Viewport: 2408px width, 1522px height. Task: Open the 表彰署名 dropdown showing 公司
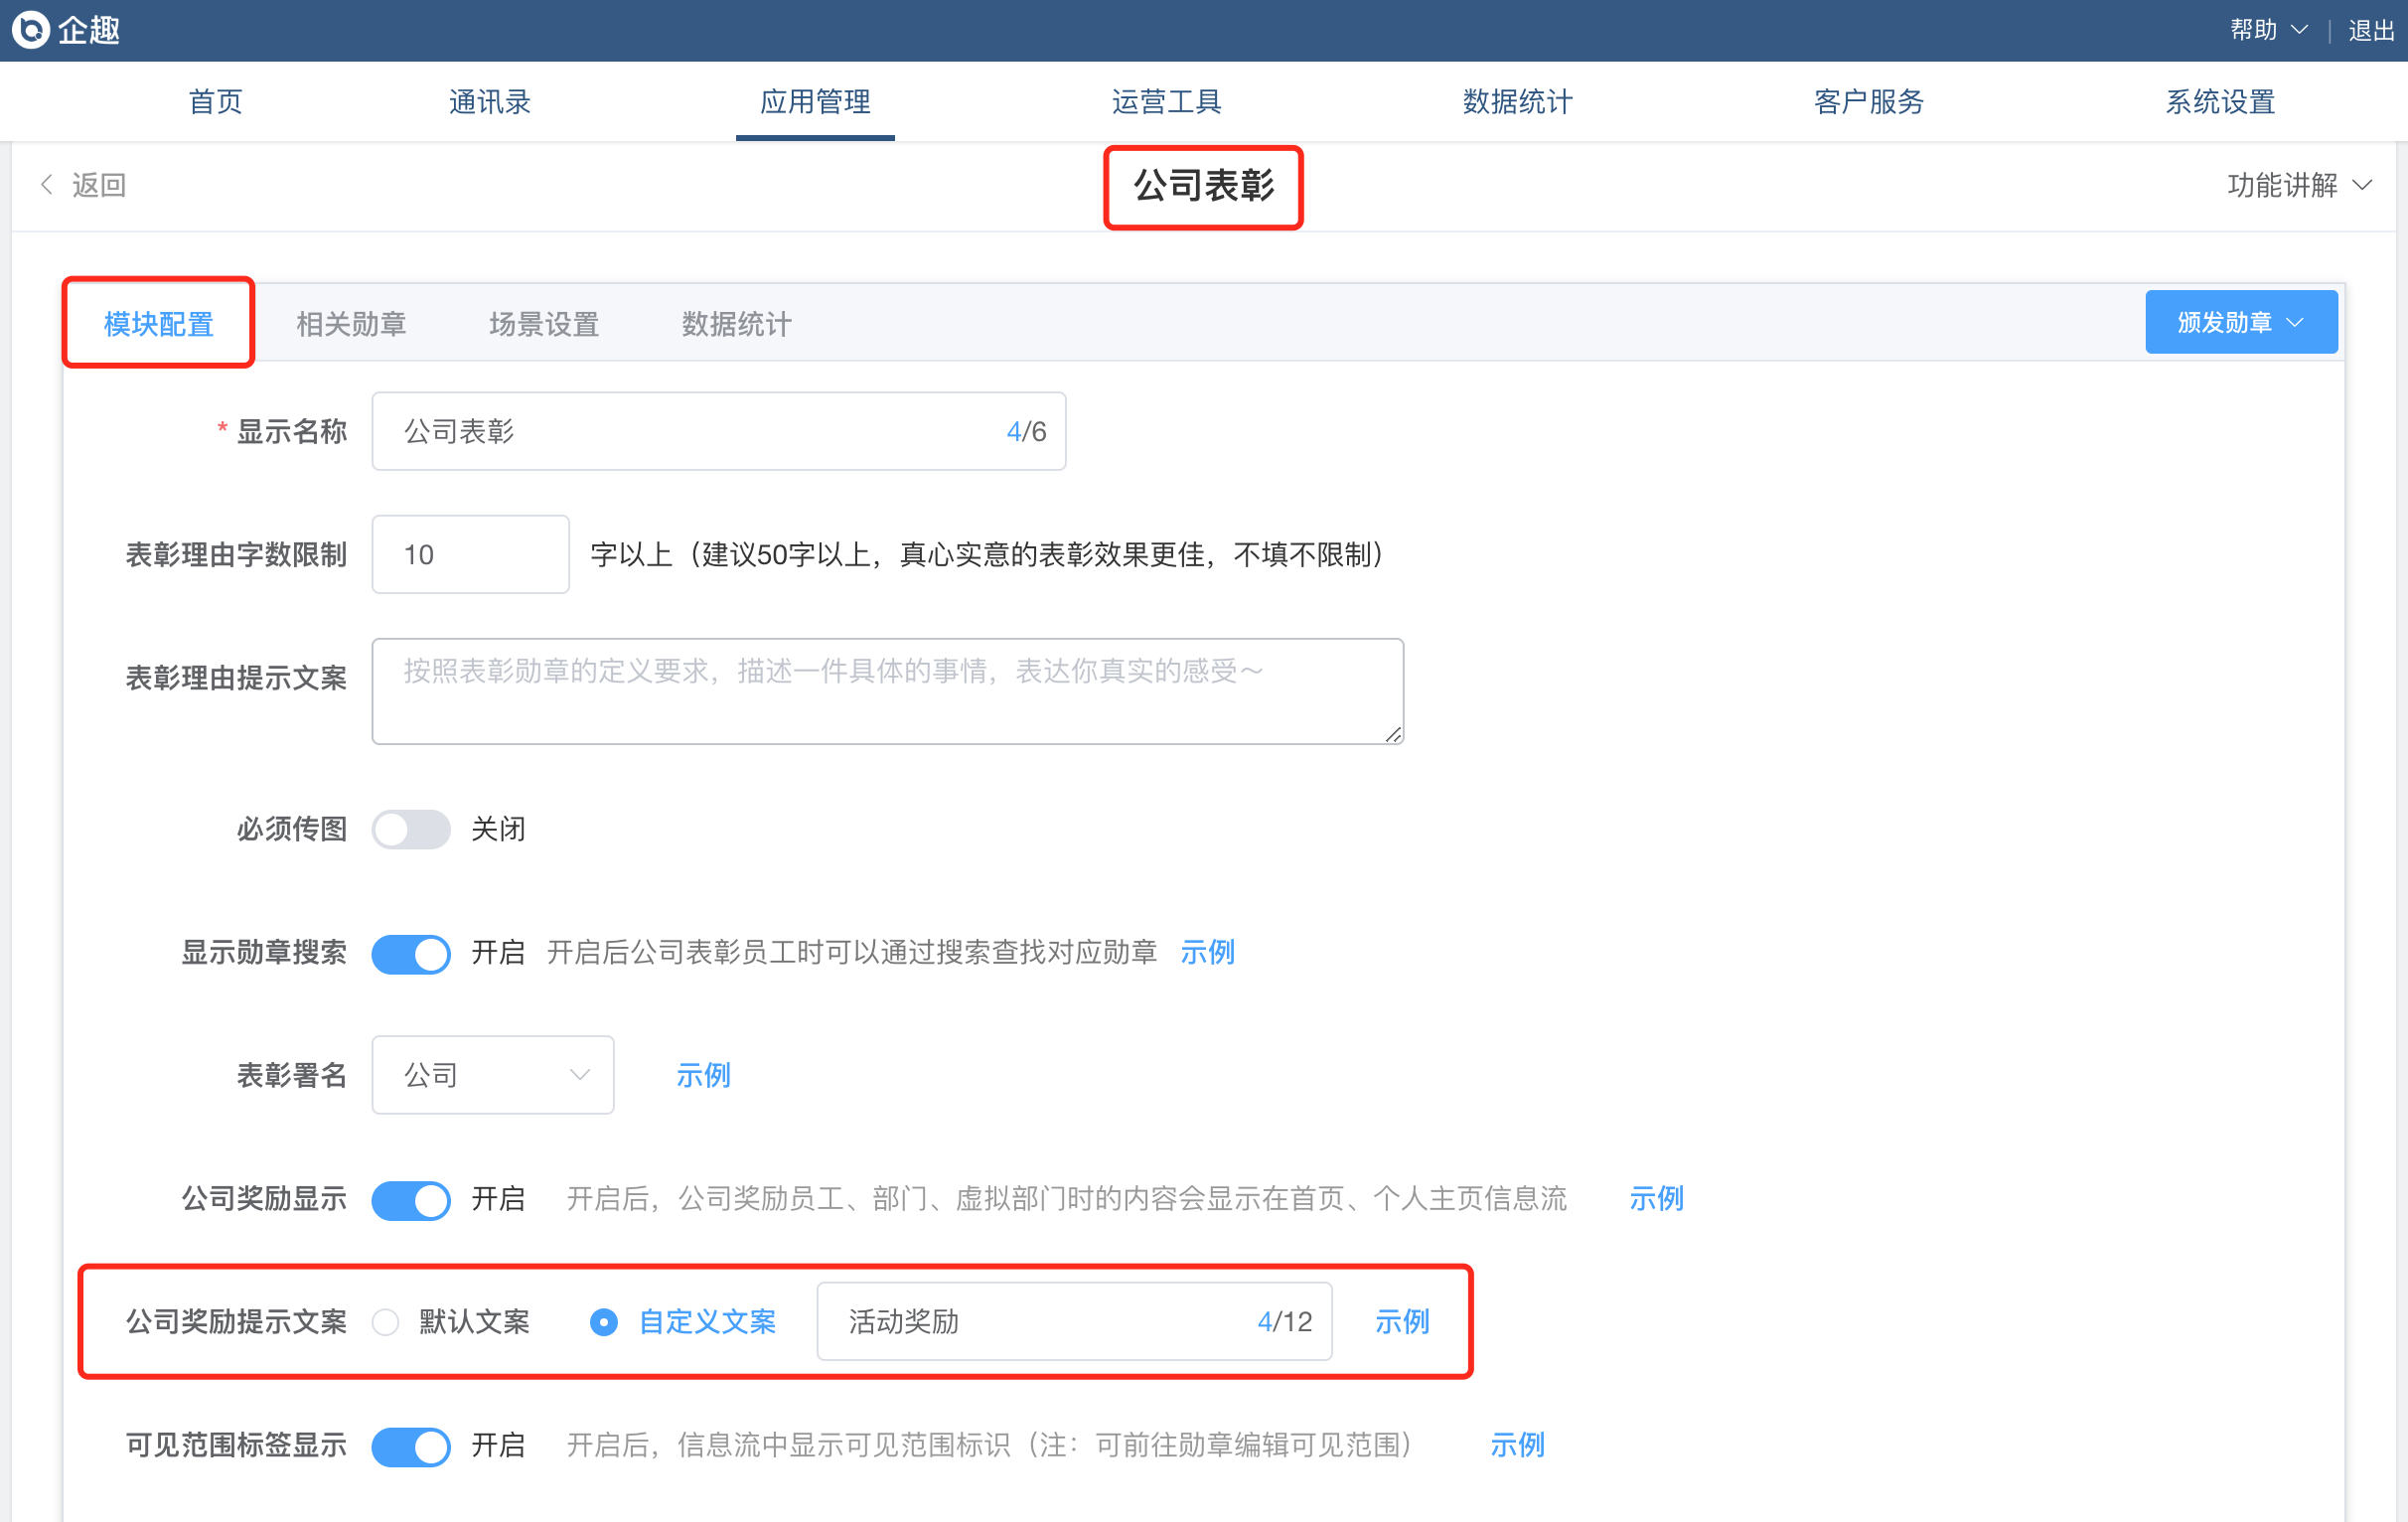[x=493, y=1075]
